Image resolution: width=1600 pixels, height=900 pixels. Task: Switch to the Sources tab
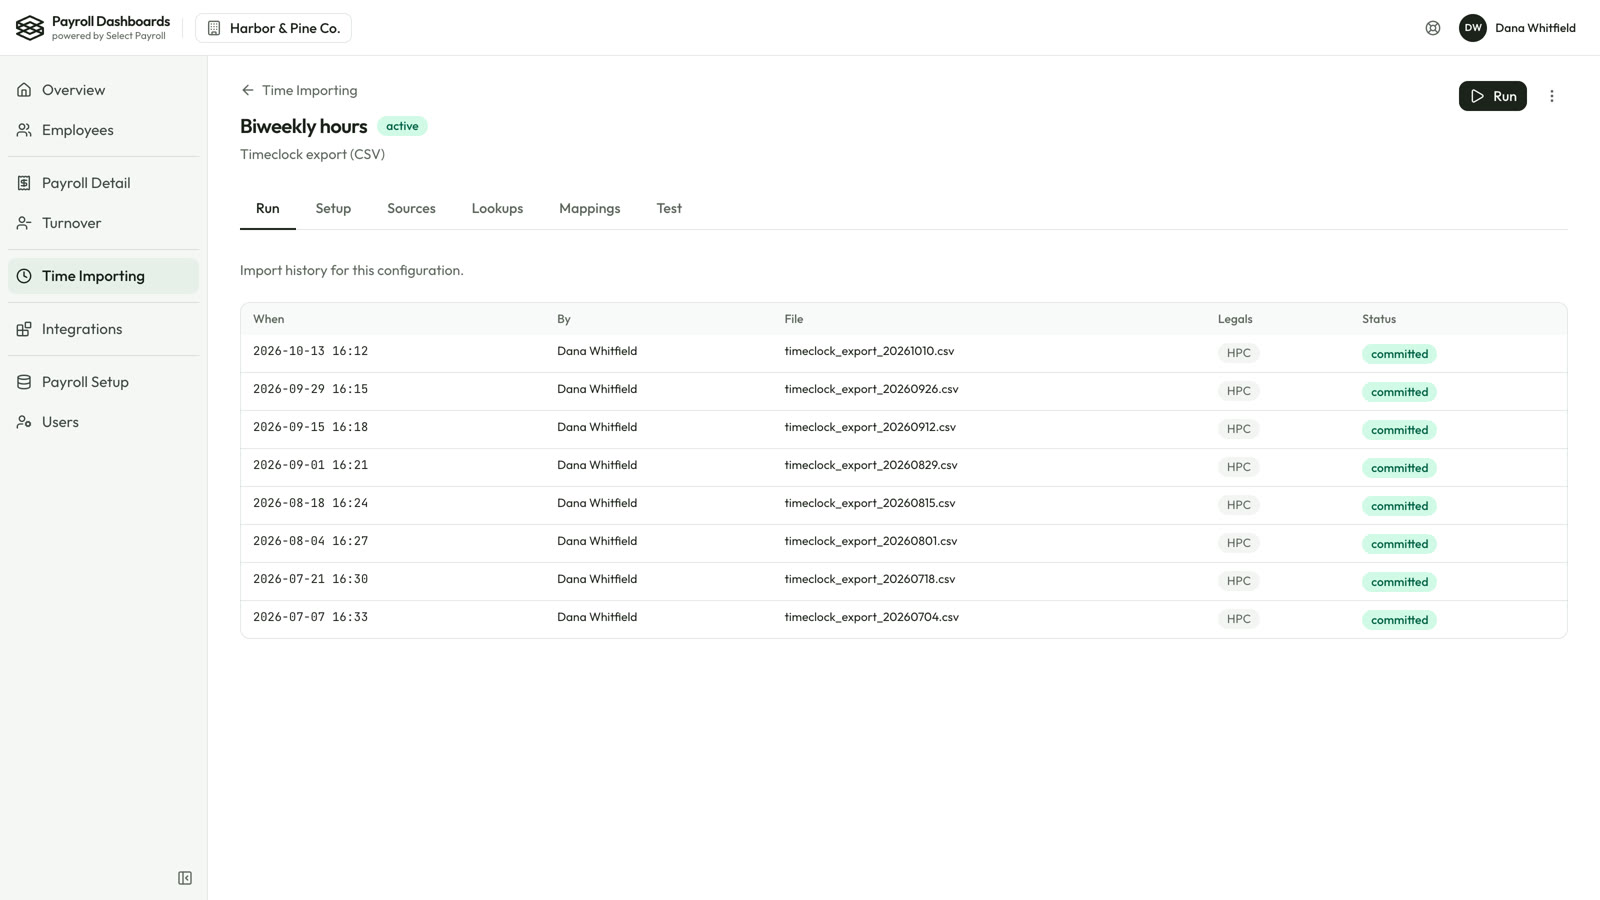(x=411, y=208)
